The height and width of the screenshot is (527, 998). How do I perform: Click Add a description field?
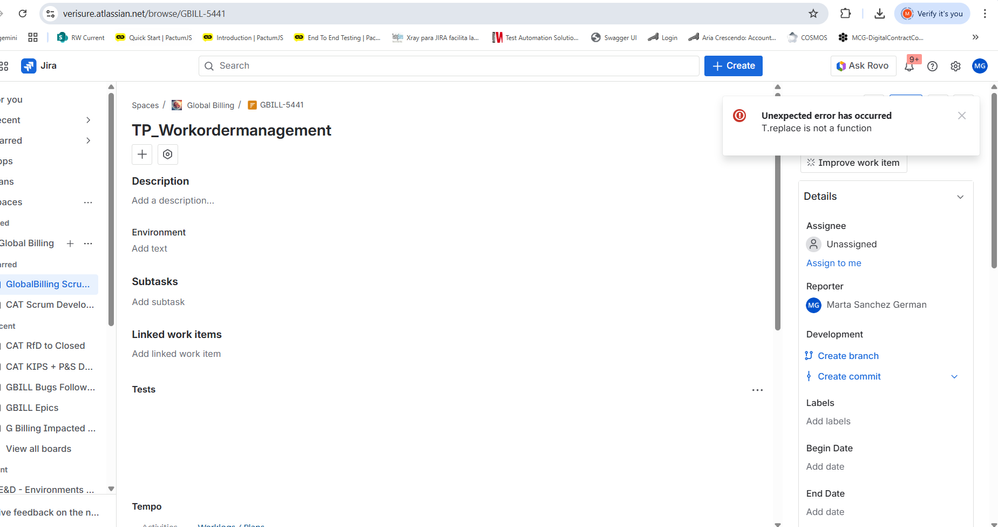(173, 200)
